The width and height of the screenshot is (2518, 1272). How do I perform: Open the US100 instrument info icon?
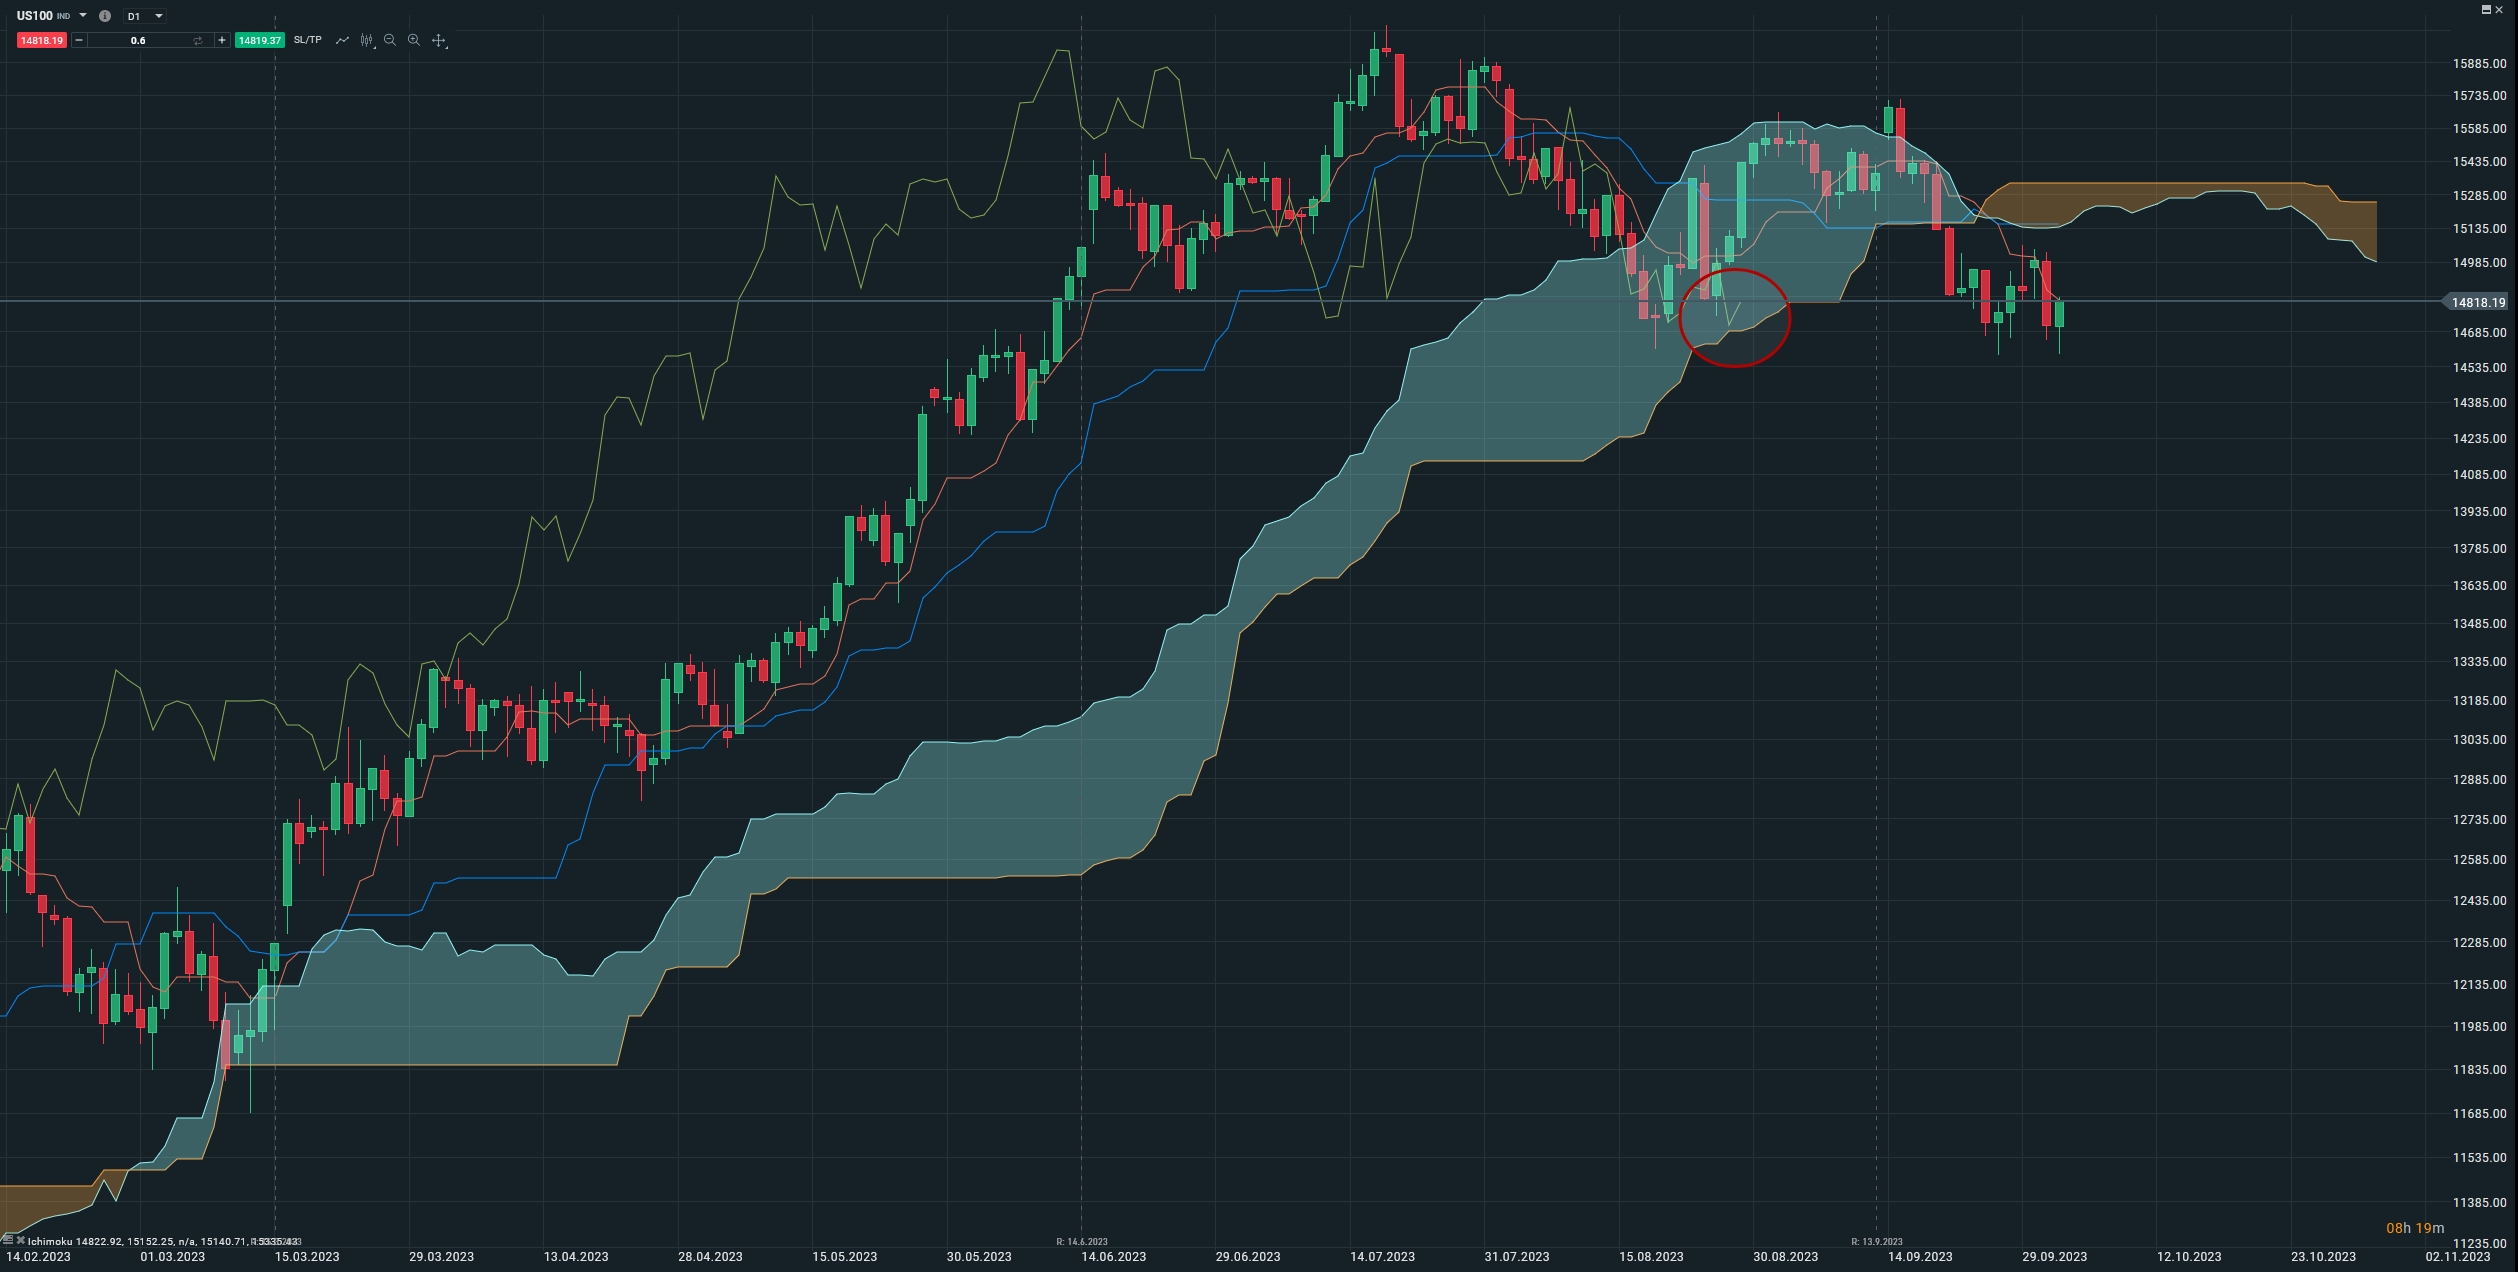pos(105,16)
